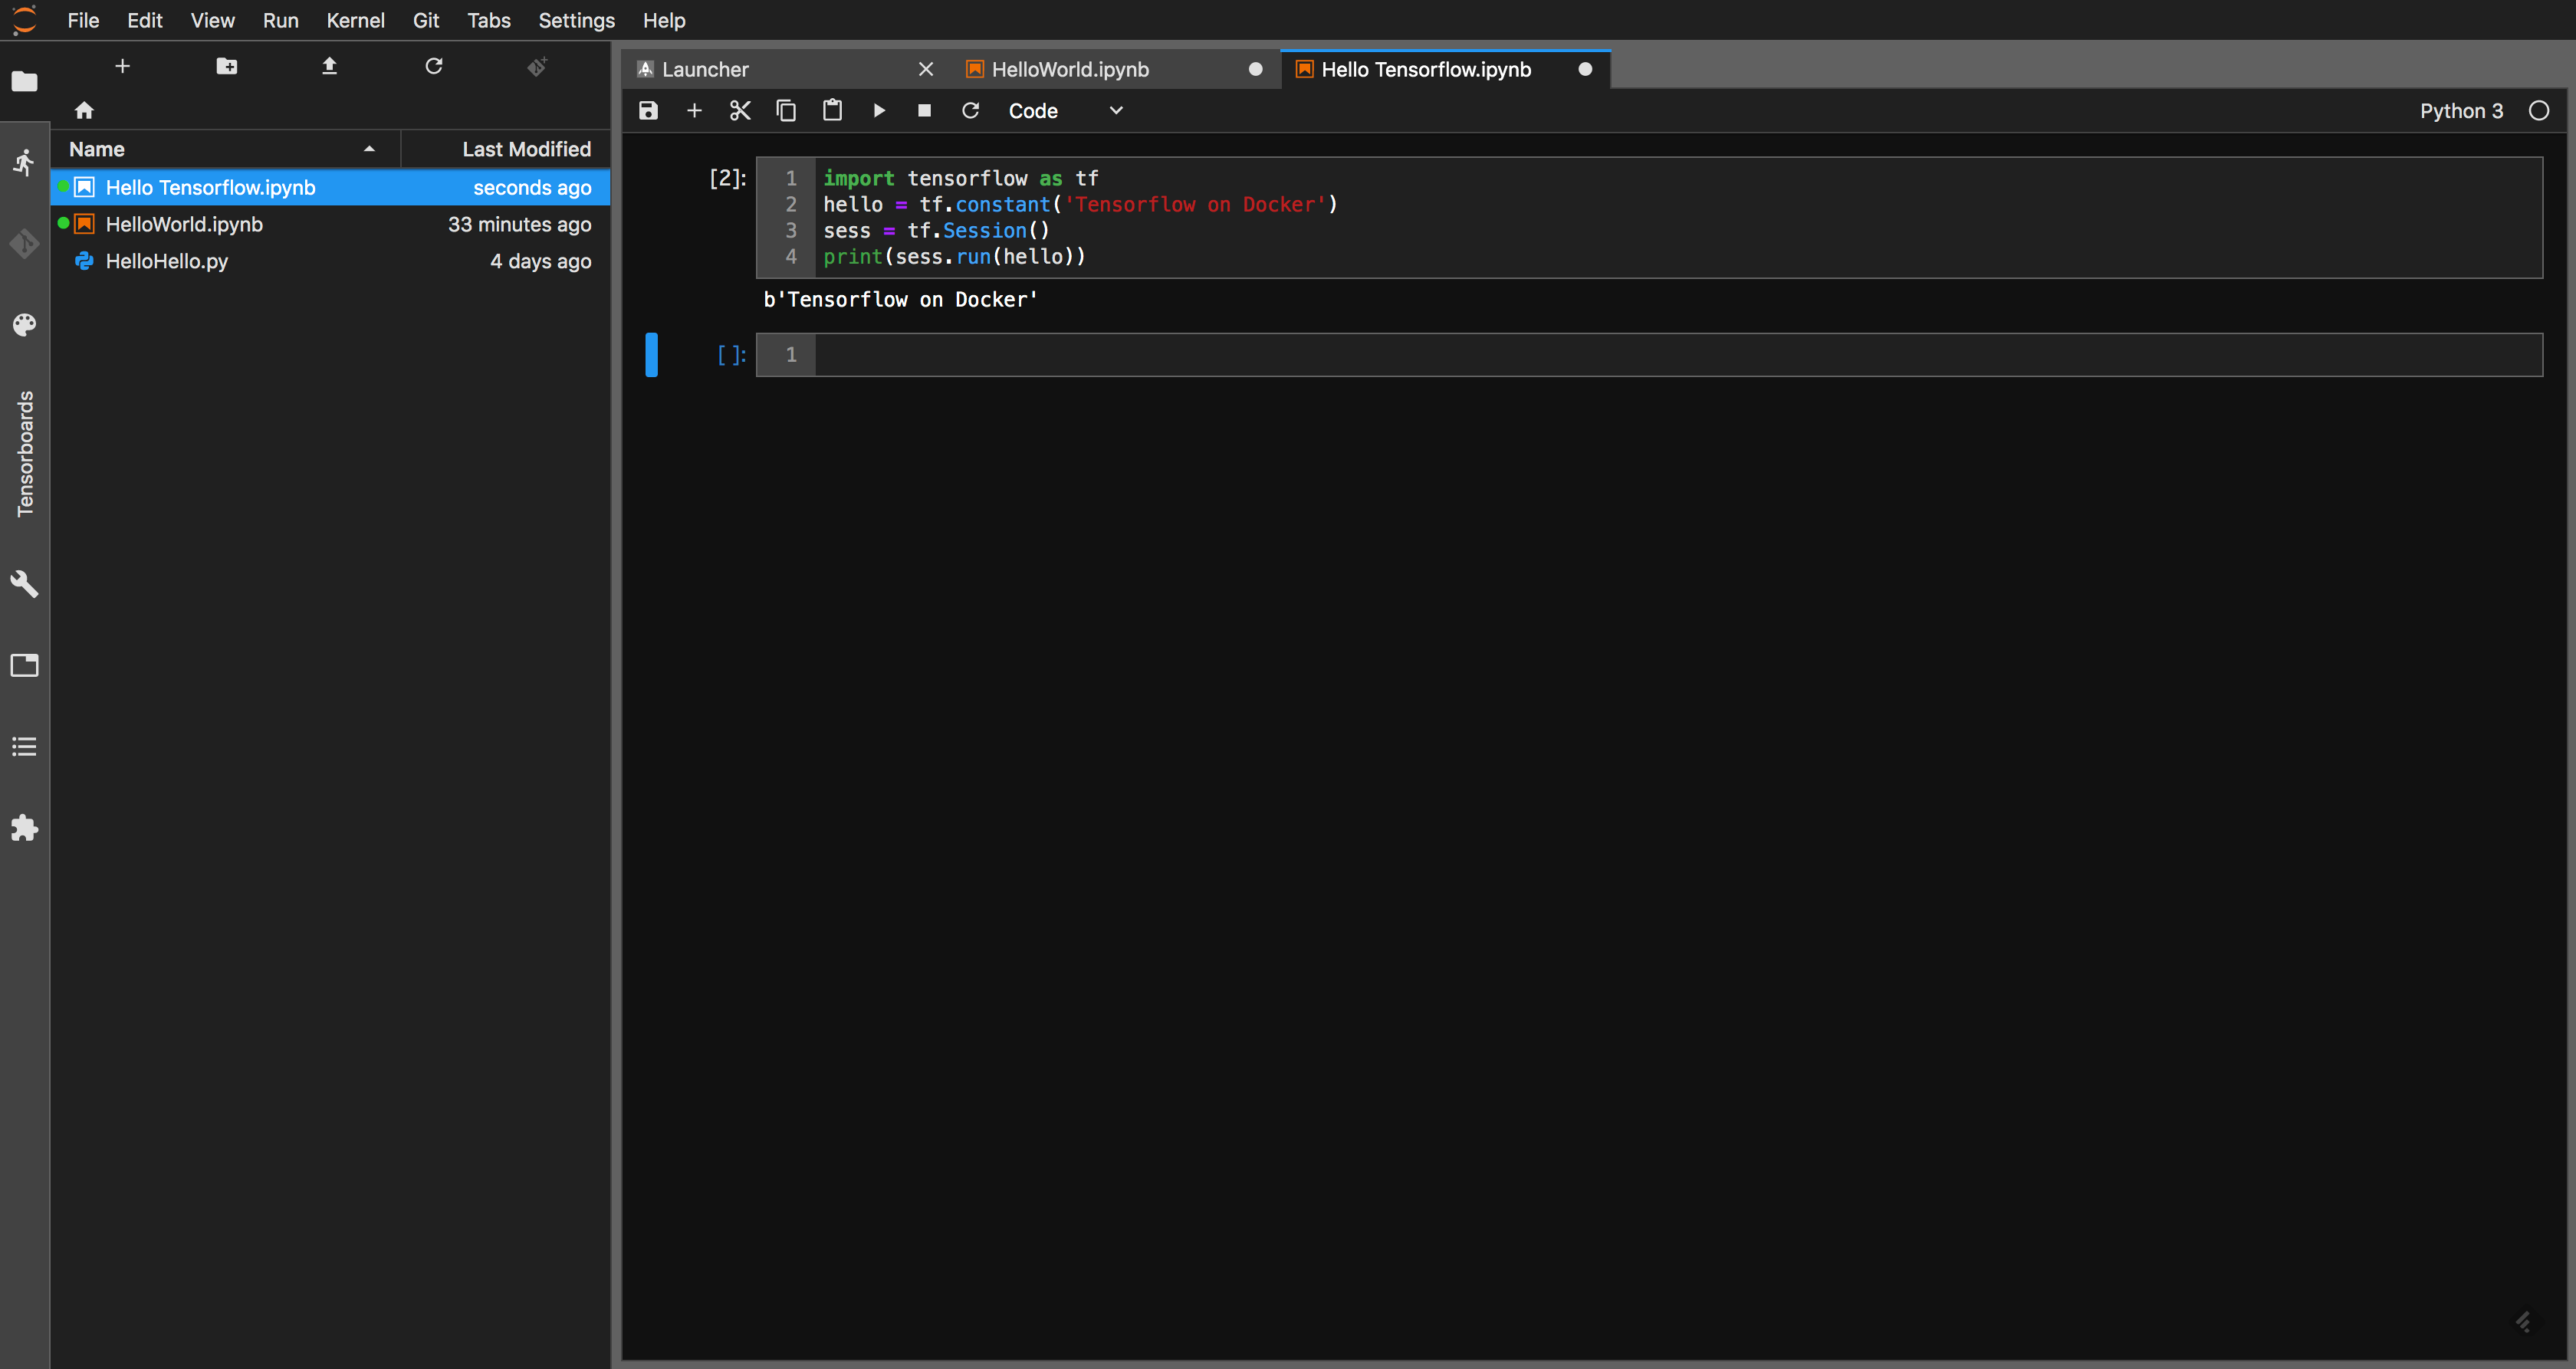Save the notebook with the disk icon
Screen dimensions: 2576x1369
tap(648, 110)
